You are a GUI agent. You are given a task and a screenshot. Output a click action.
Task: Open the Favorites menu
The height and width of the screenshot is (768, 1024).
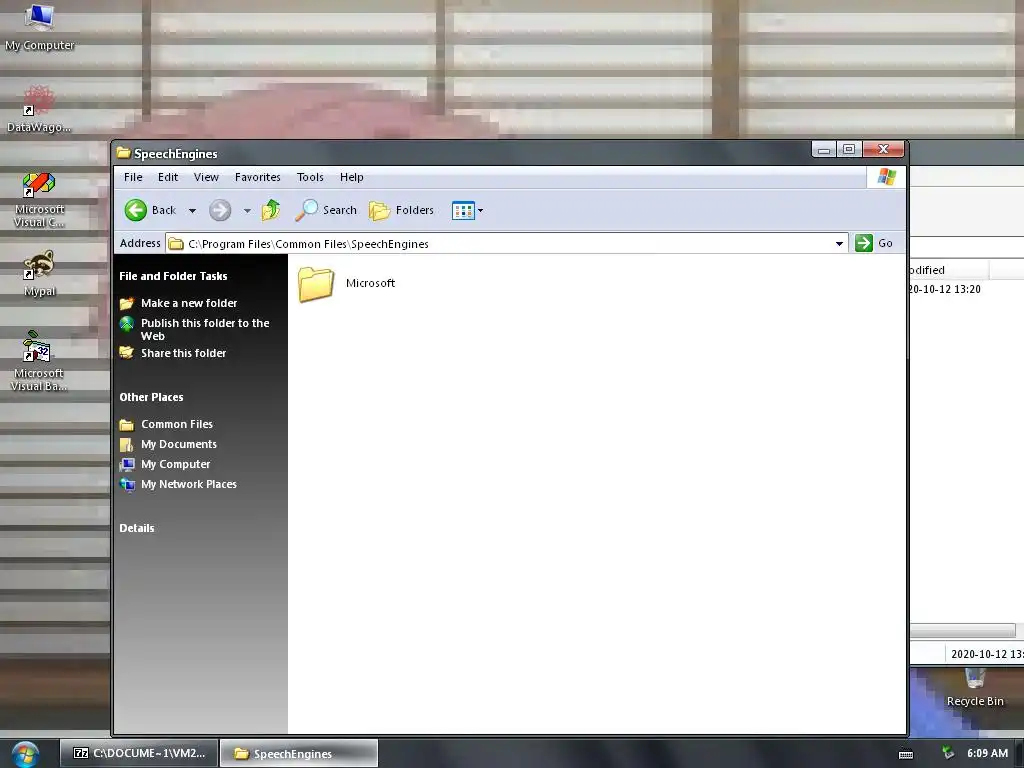[x=257, y=177]
